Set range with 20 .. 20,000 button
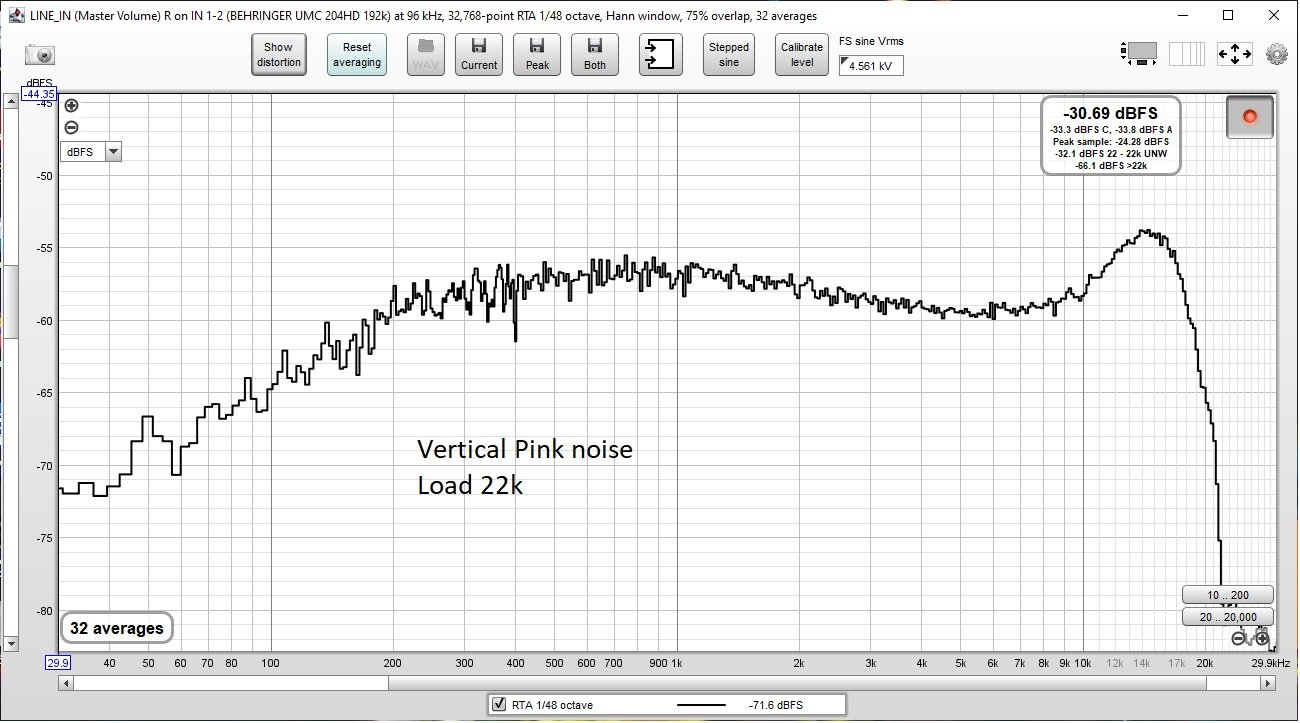 pos(1227,617)
